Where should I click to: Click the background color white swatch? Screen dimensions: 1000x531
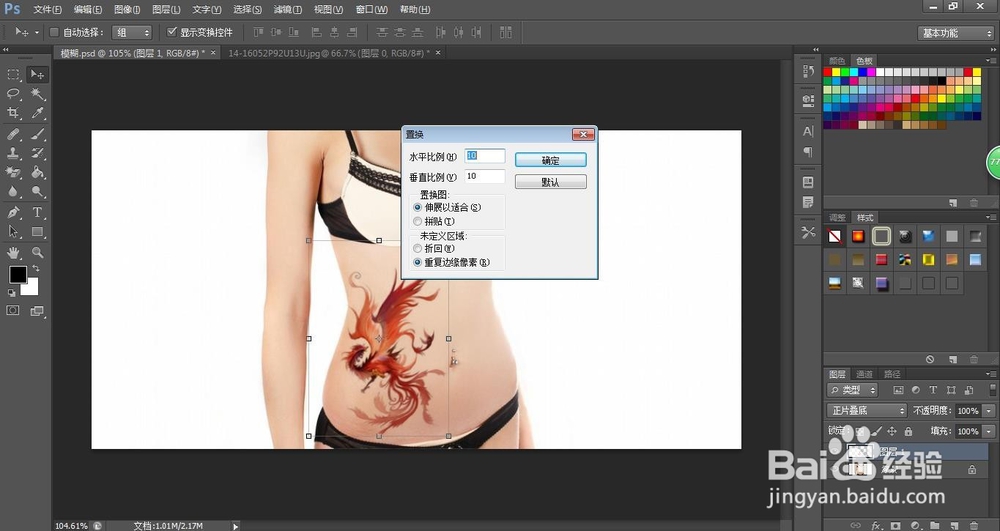click(x=32, y=289)
